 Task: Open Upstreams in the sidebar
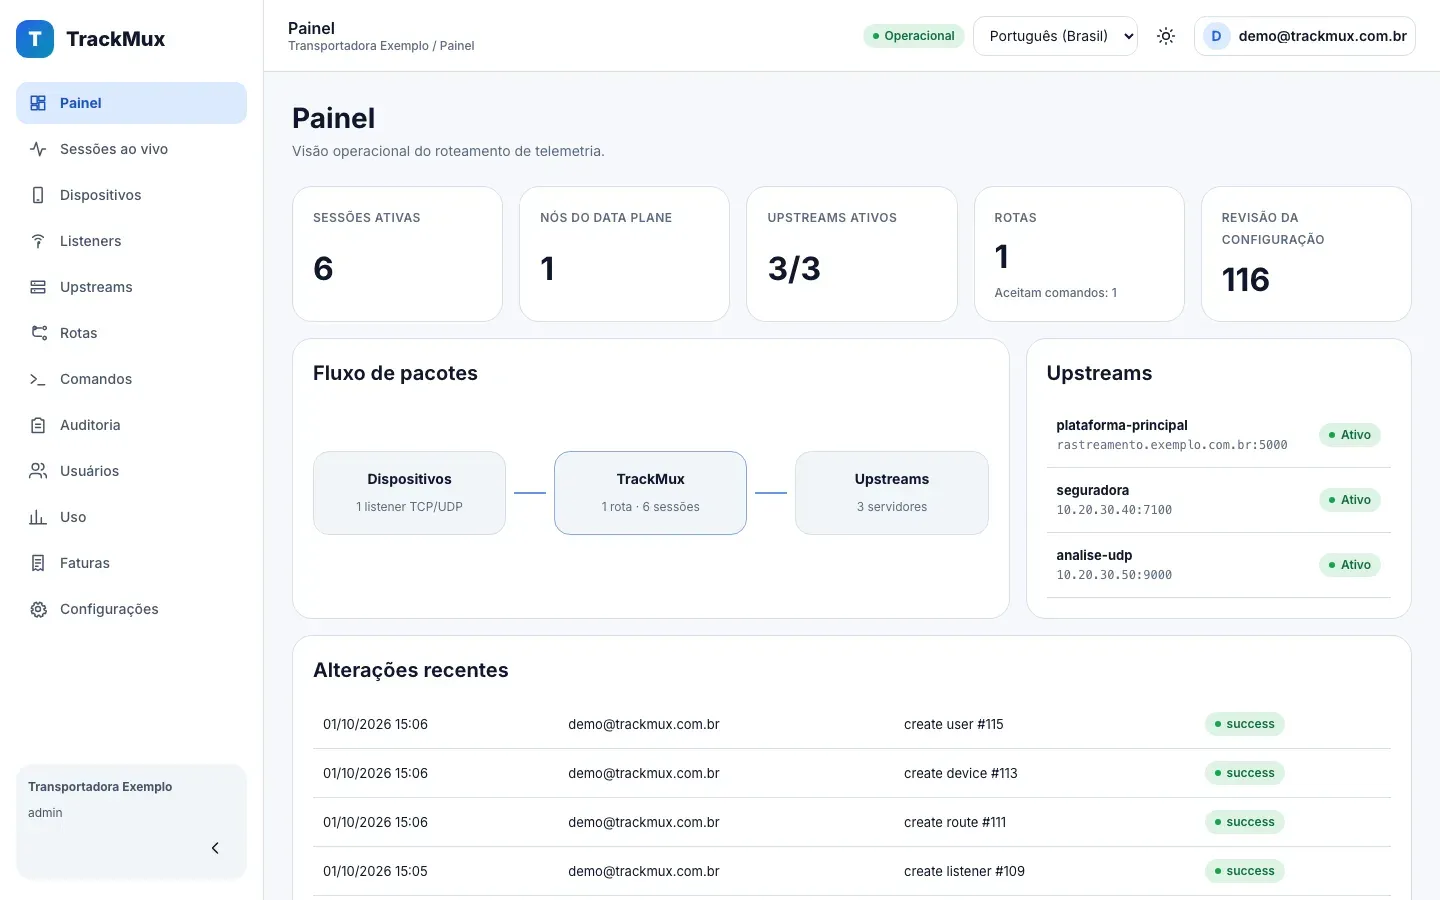(131, 287)
